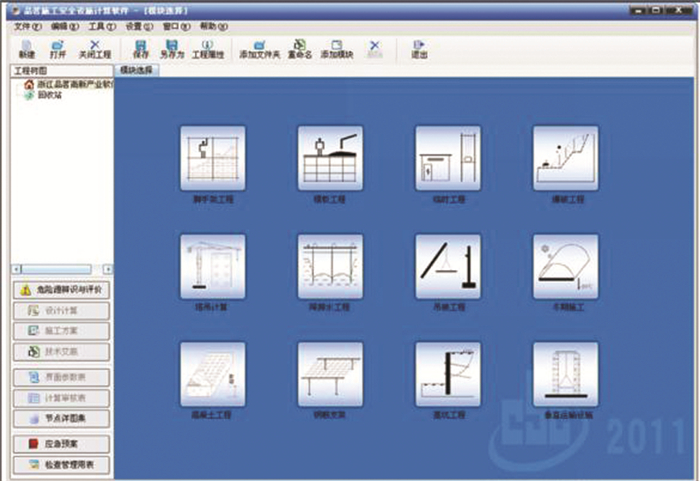Click 添加文件夹 add folder in toolbar

[258, 49]
